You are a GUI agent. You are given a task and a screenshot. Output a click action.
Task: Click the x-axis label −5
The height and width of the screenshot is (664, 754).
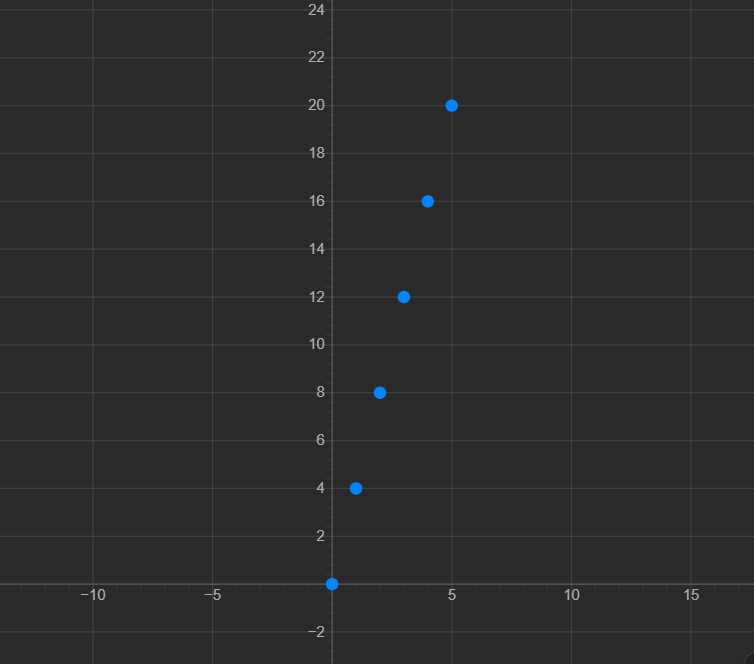pyautogui.click(x=213, y=595)
